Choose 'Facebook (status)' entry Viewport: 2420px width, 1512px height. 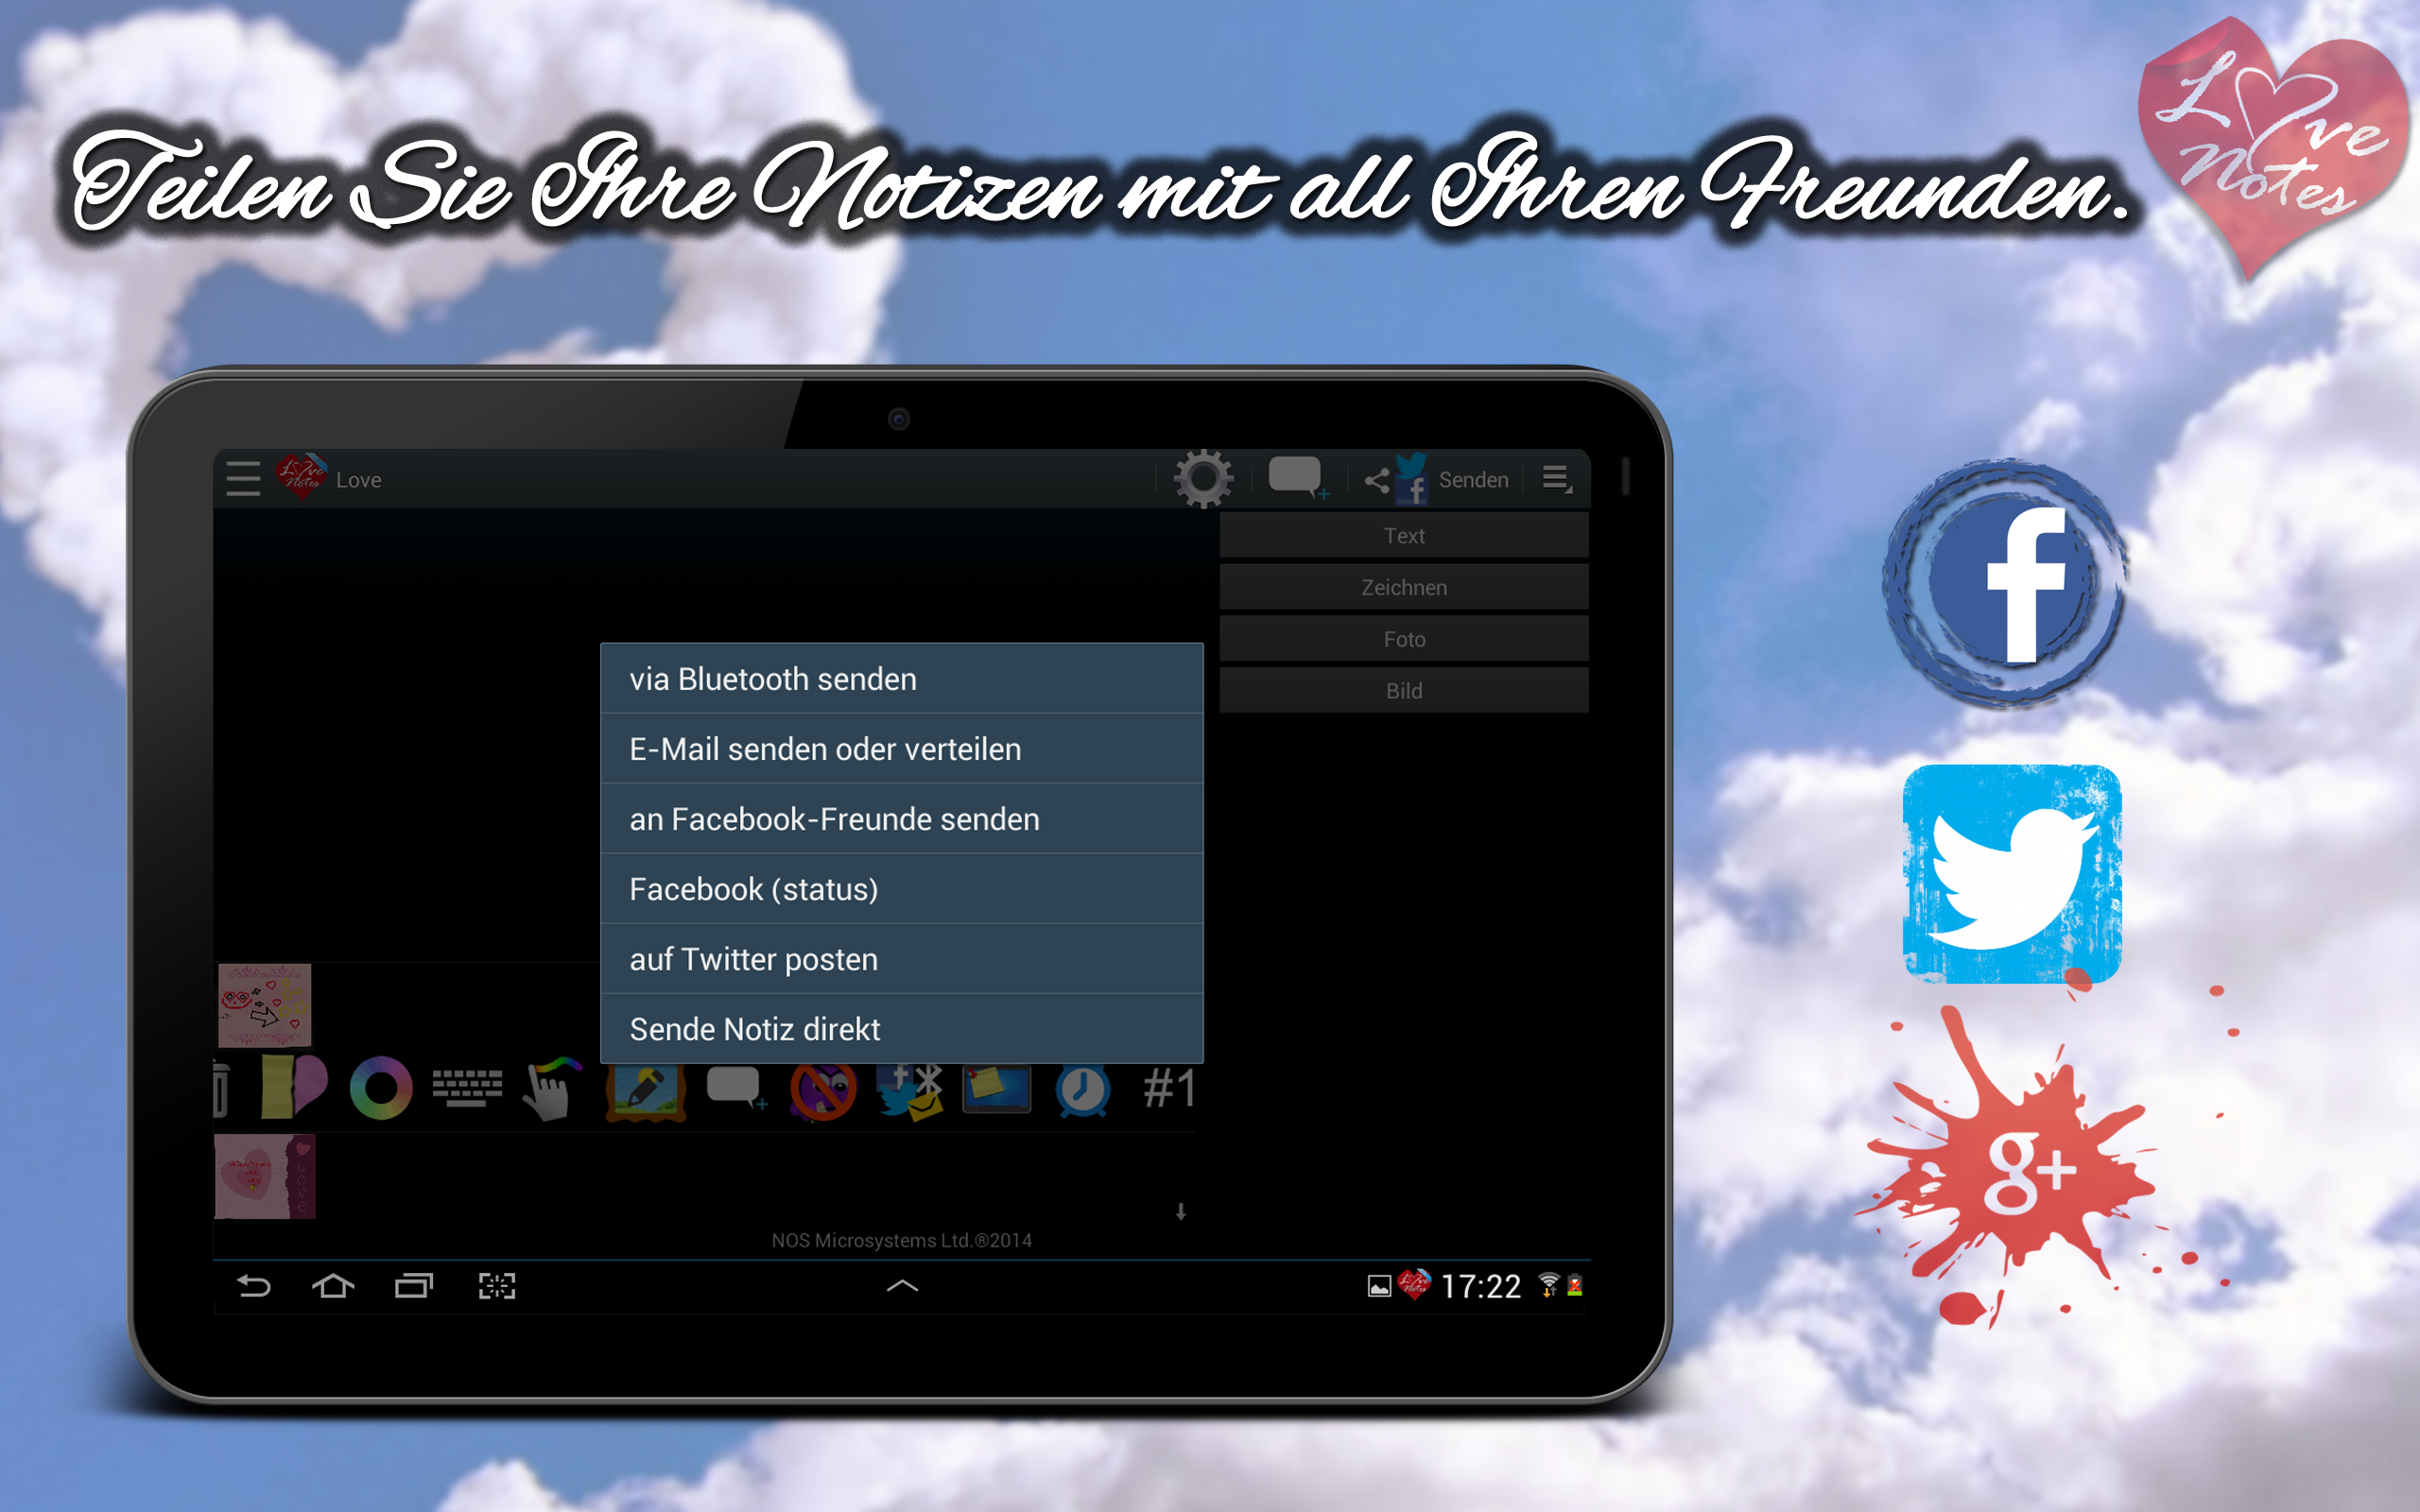pos(901,889)
